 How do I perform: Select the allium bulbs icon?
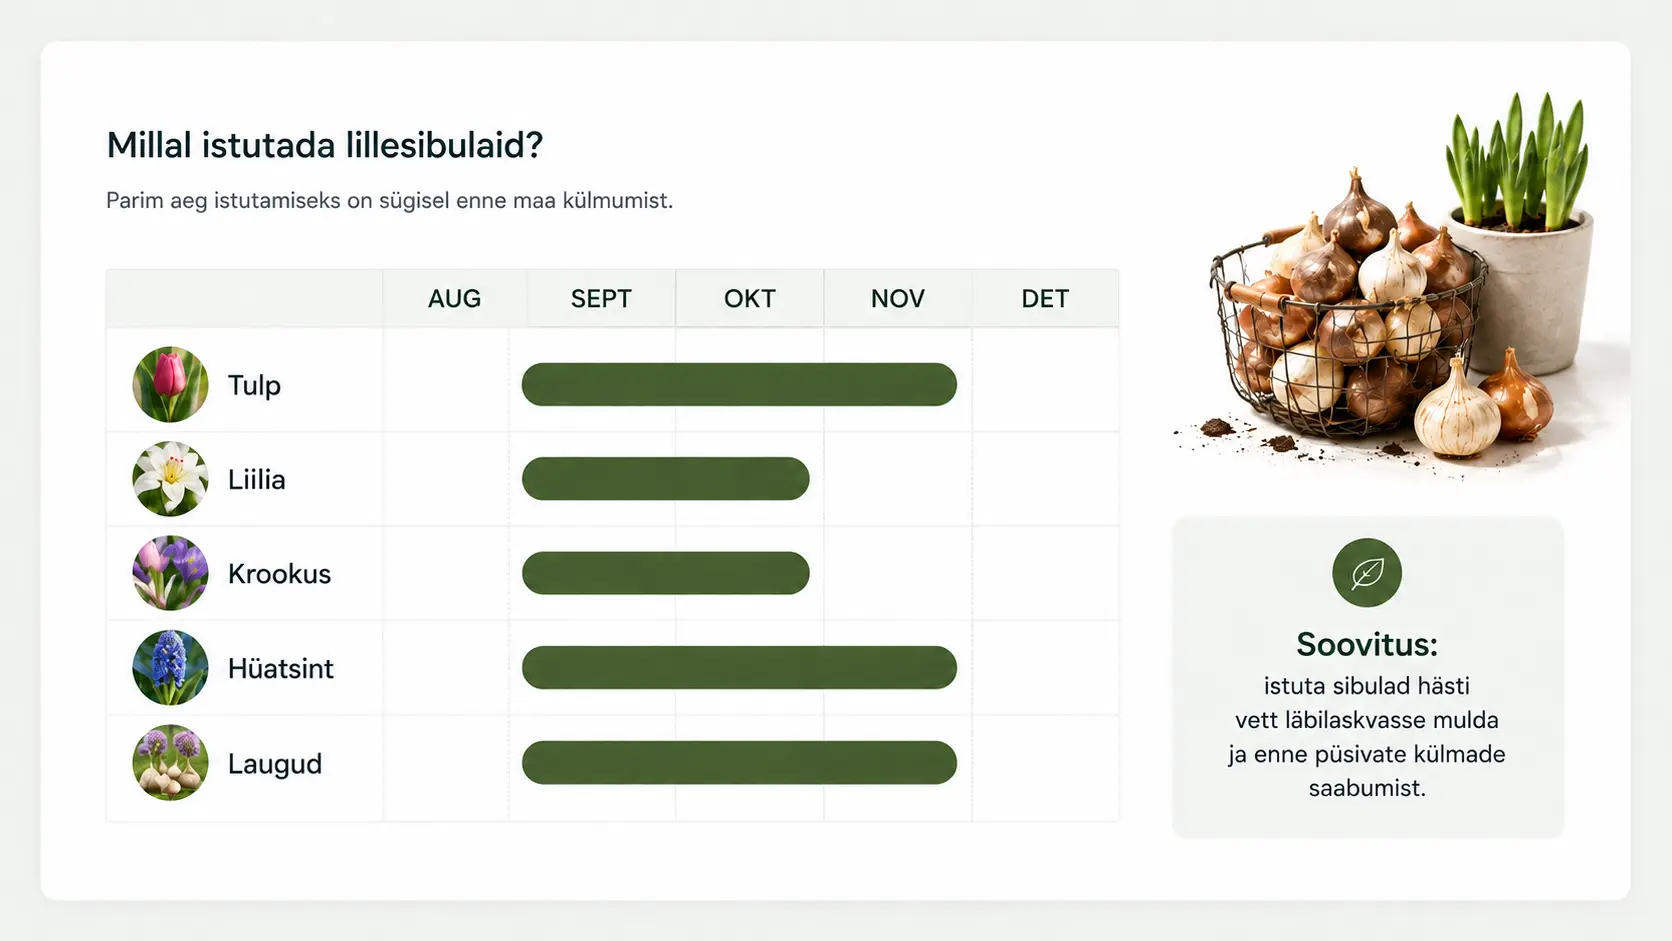[170, 763]
